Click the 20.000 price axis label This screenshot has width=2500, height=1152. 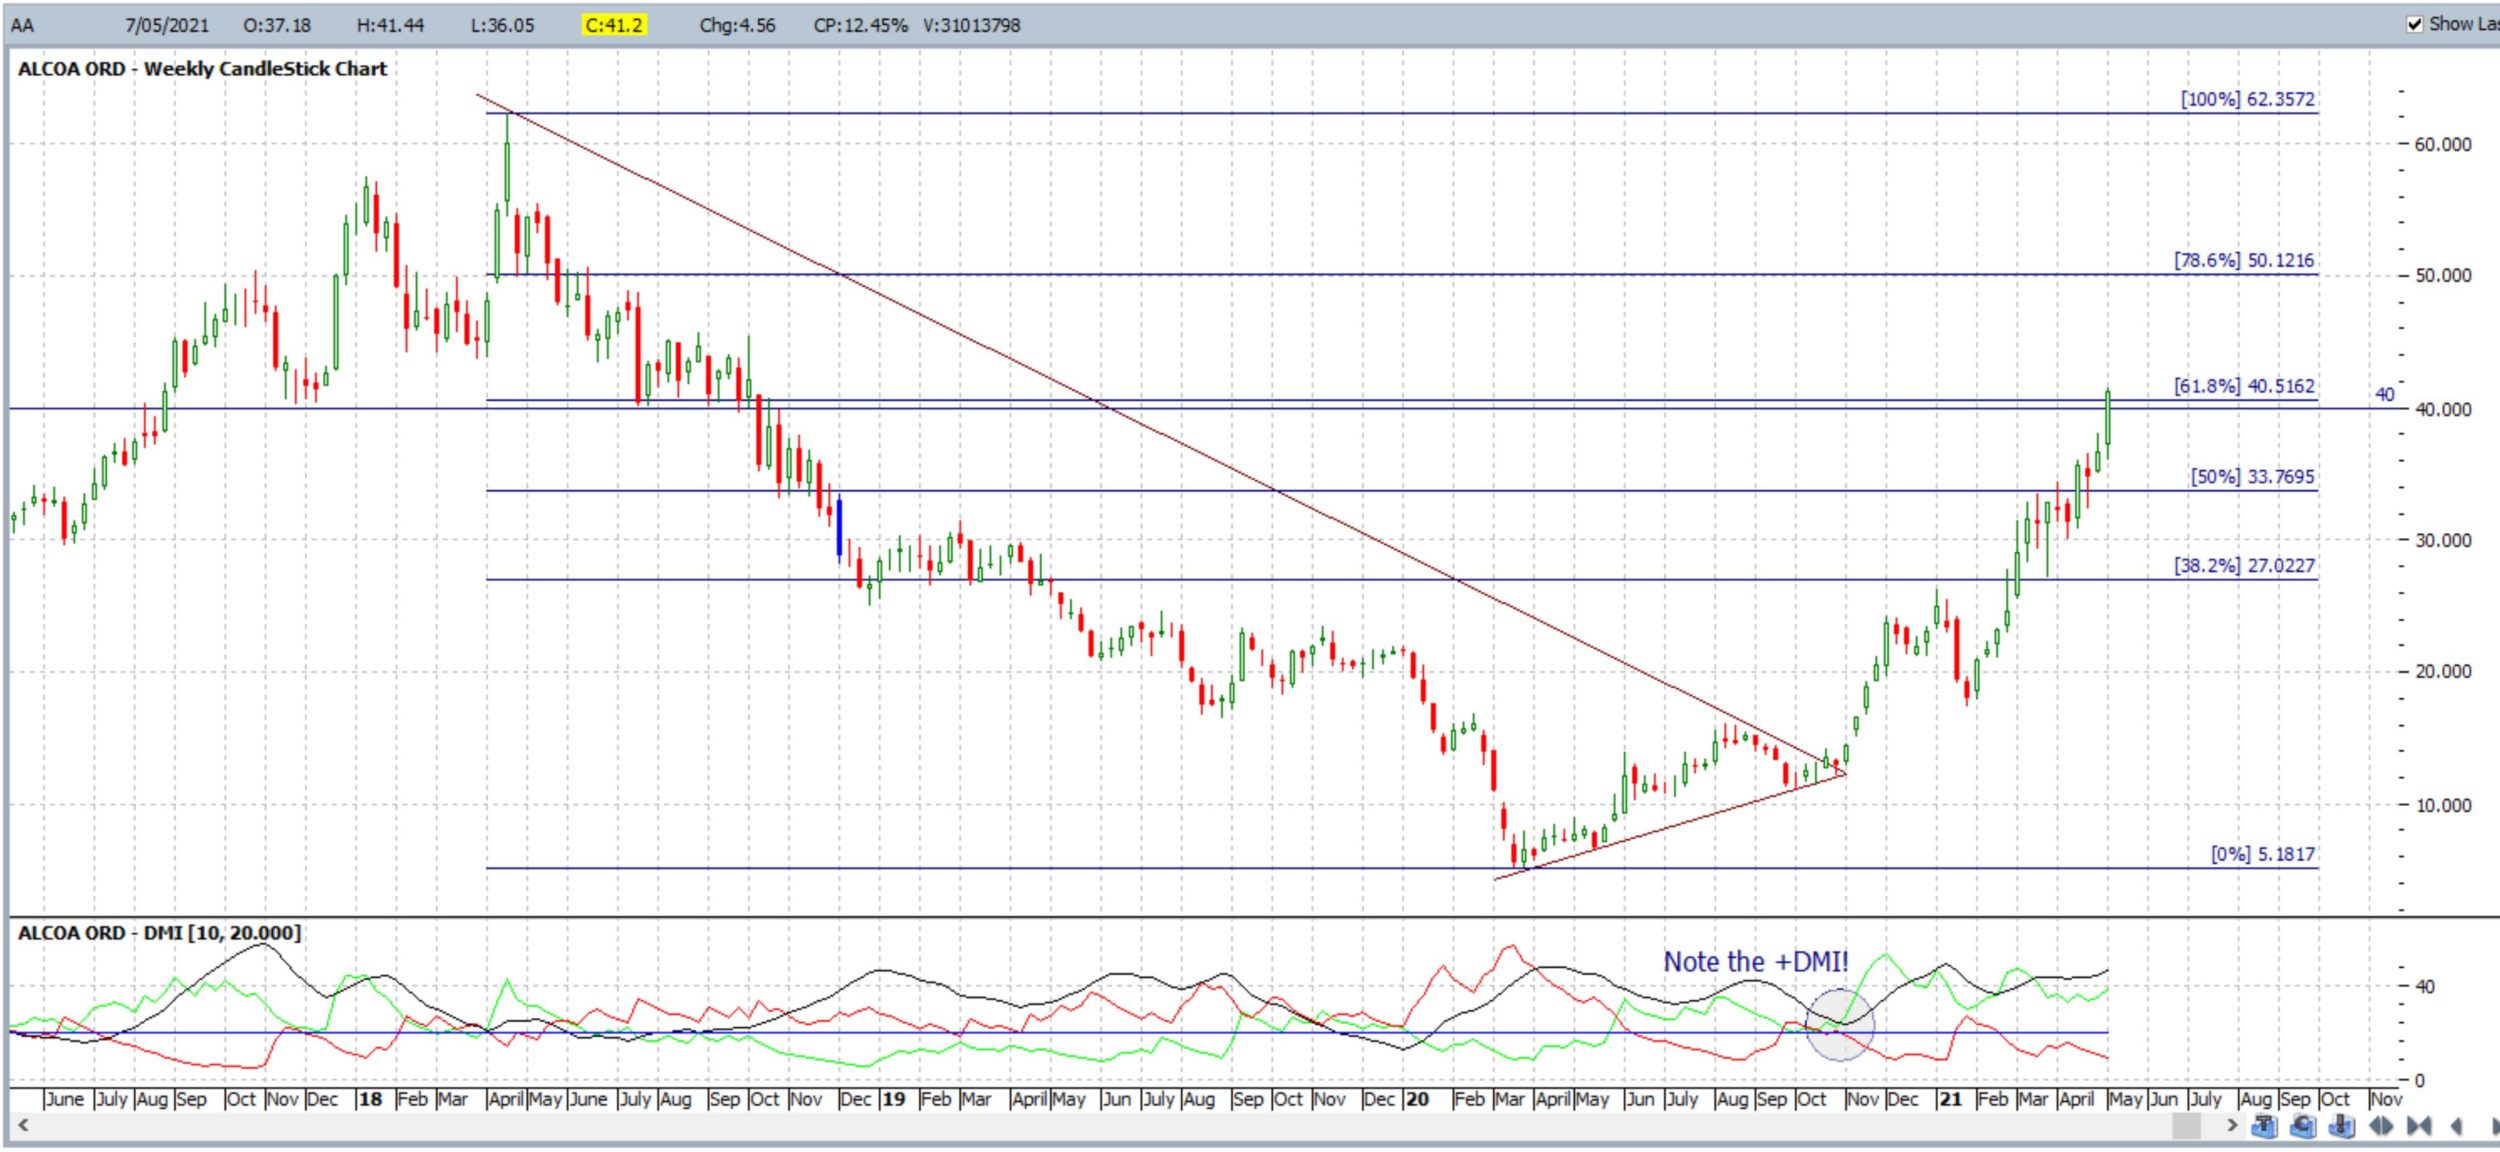point(2443,672)
